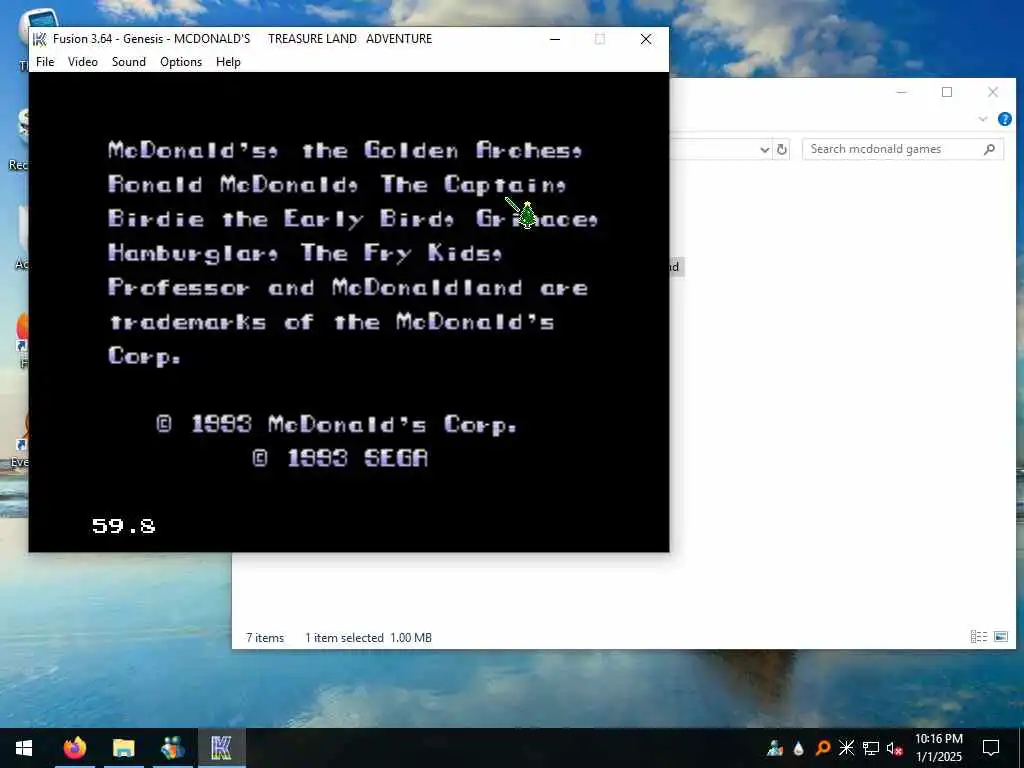Screen dimensions: 1024x768
Task: Refresh the File Explorer folder view
Action: (782, 150)
